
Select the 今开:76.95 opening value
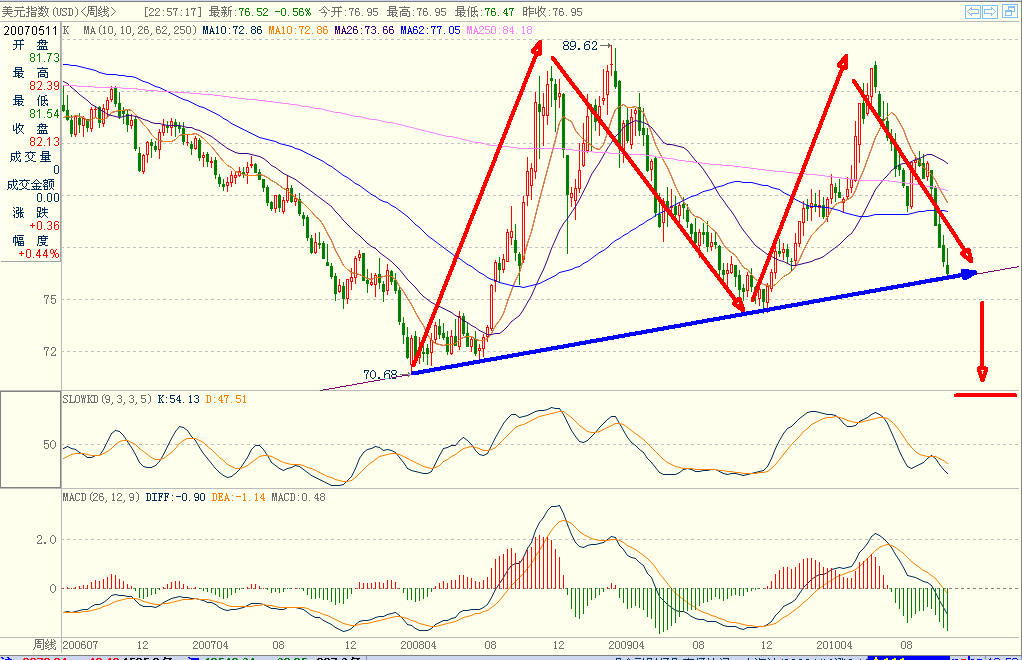pyautogui.click(x=349, y=12)
